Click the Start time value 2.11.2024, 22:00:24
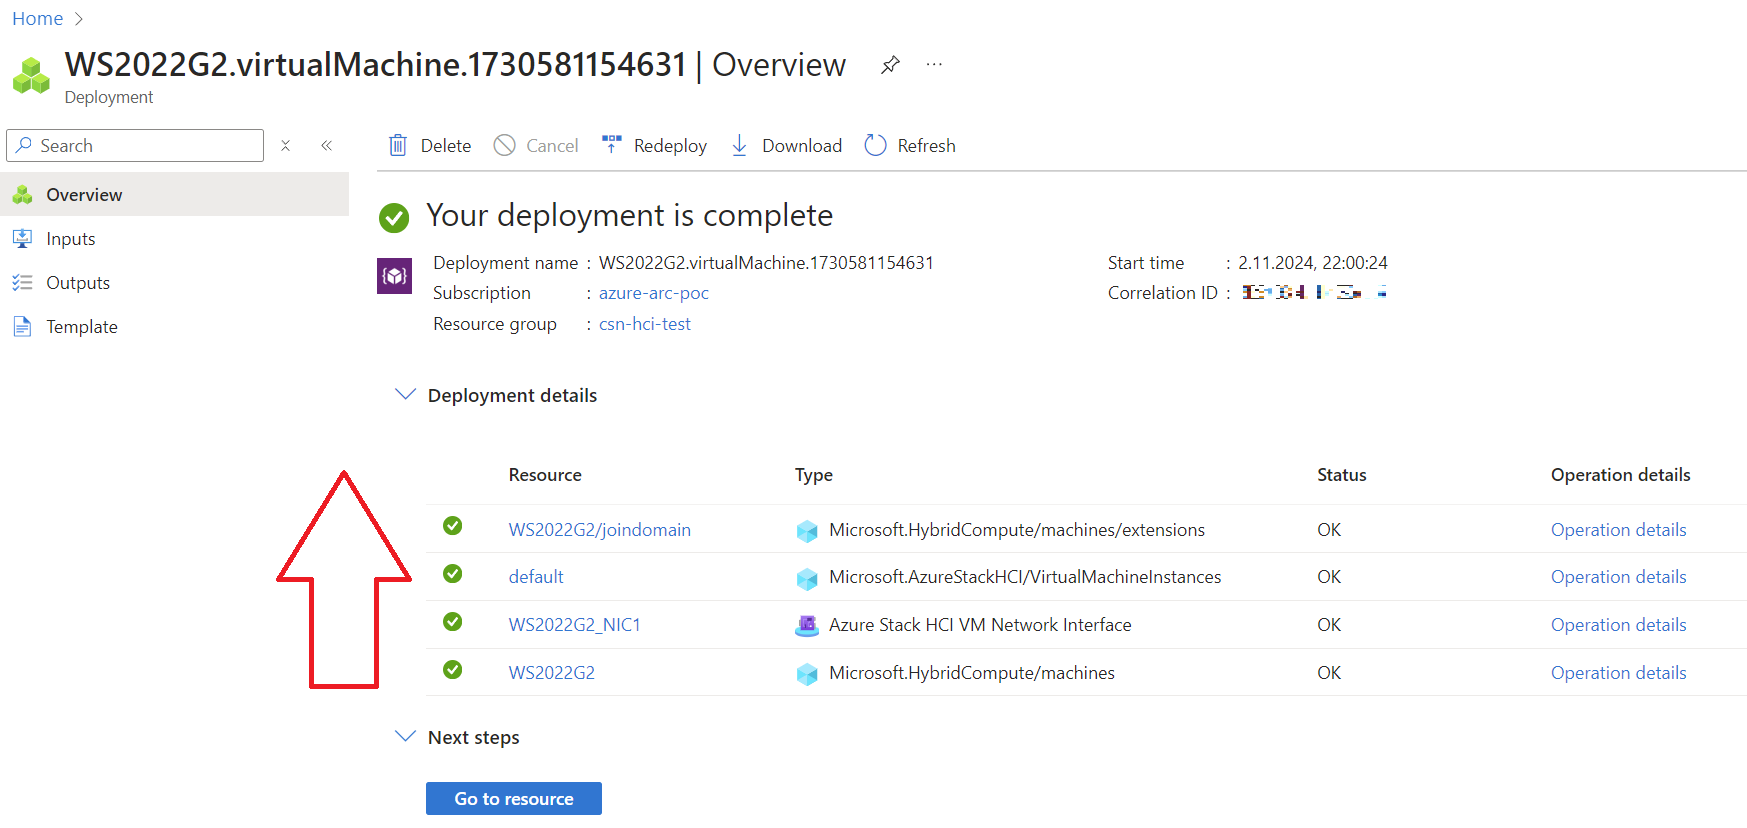The image size is (1747, 828). (x=1313, y=263)
